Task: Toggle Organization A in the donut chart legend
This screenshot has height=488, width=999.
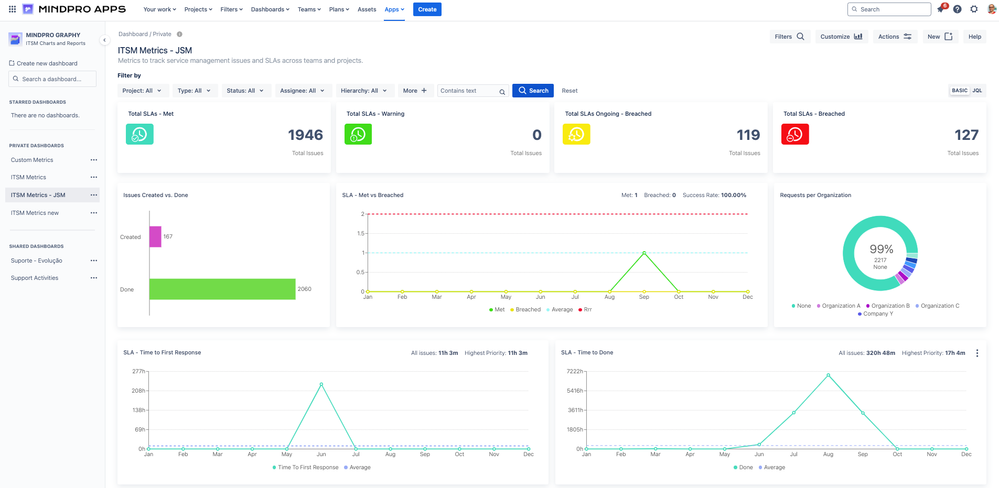Action: pos(838,306)
